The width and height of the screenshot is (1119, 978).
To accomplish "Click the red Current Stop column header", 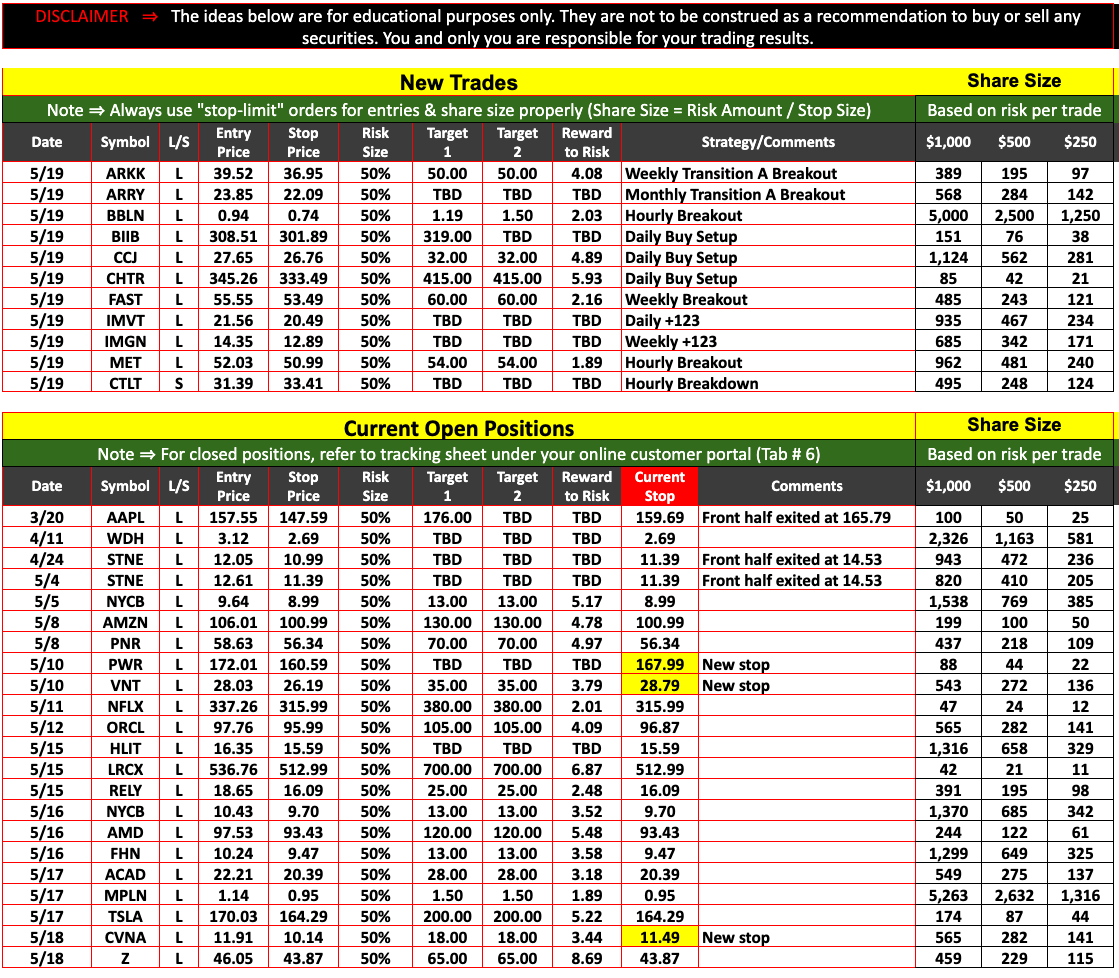I will (659, 486).
